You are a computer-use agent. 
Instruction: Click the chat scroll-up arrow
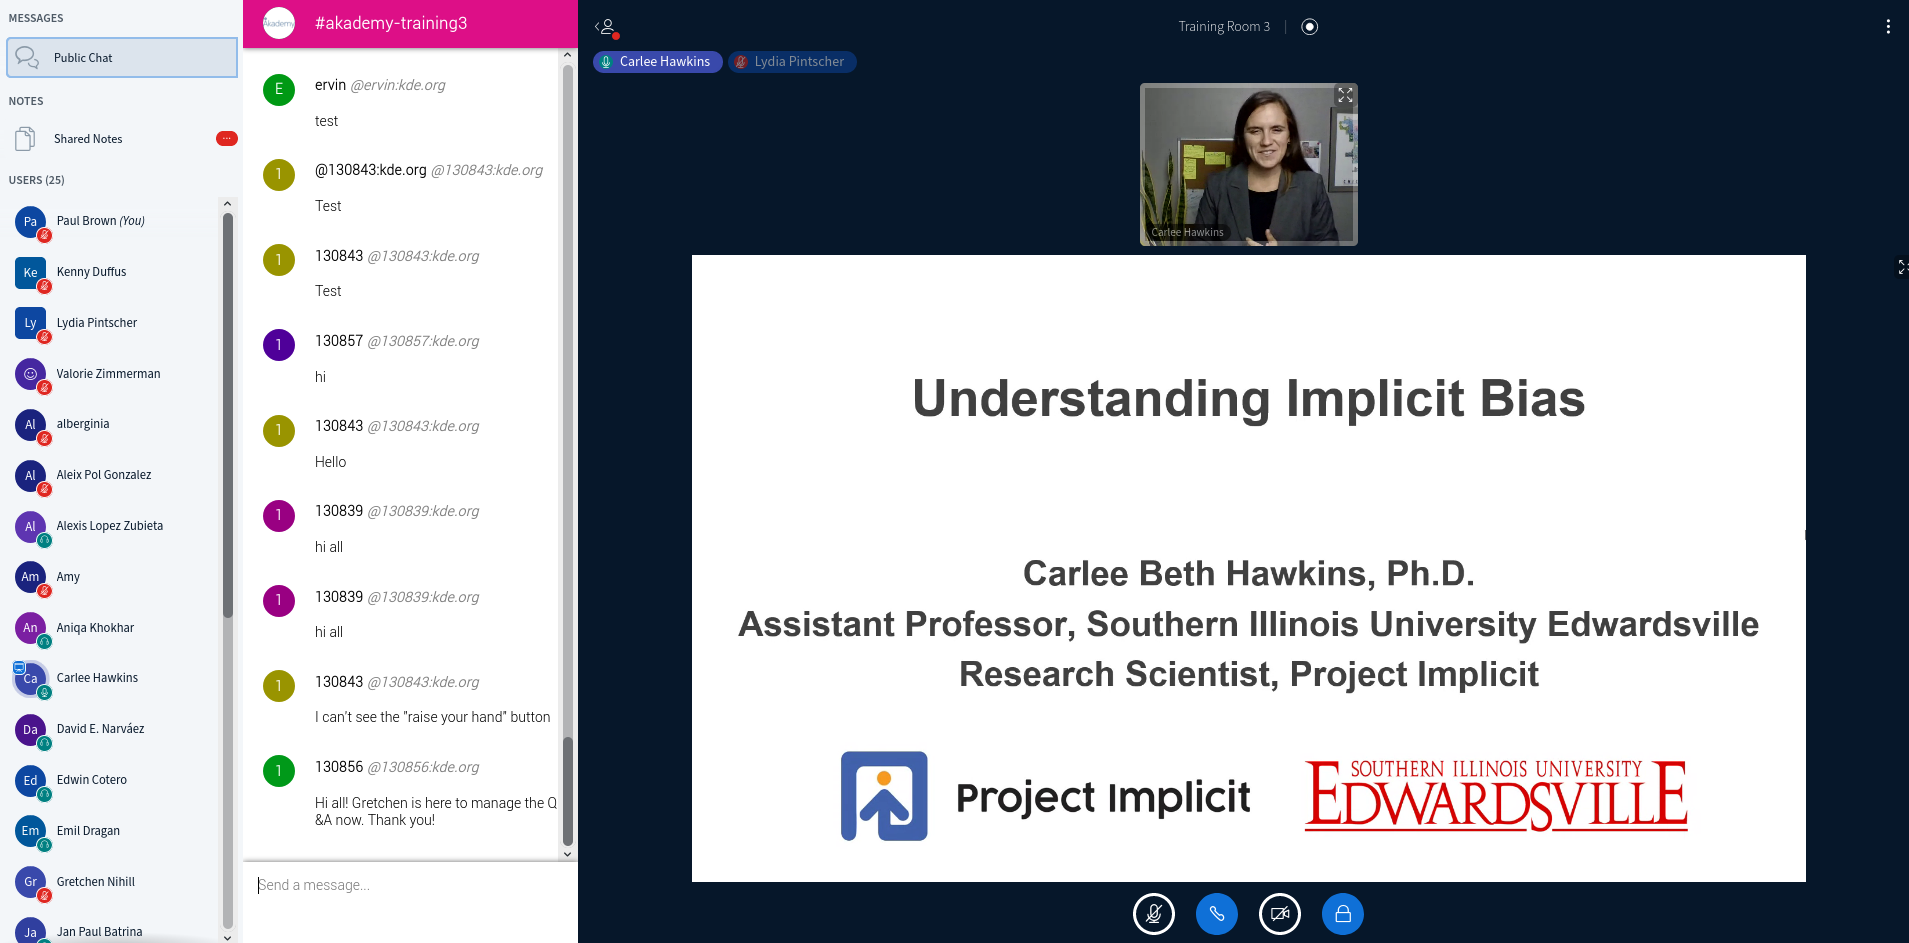568,55
